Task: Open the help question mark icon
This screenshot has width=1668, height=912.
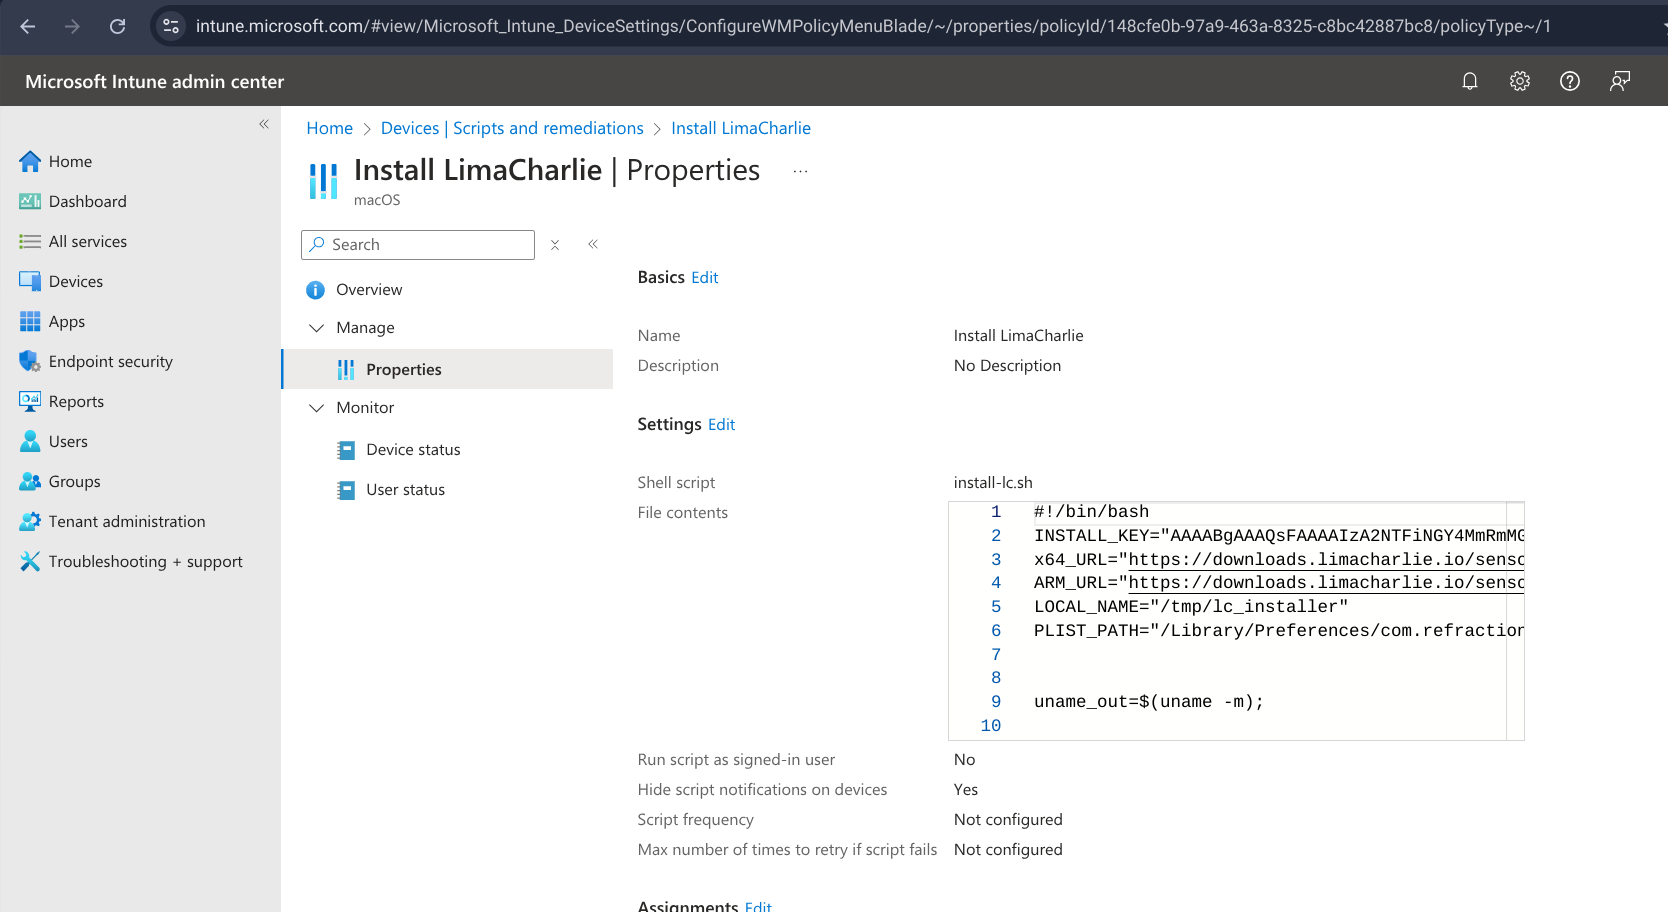Action: pyautogui.click(x=1569, y=81)
